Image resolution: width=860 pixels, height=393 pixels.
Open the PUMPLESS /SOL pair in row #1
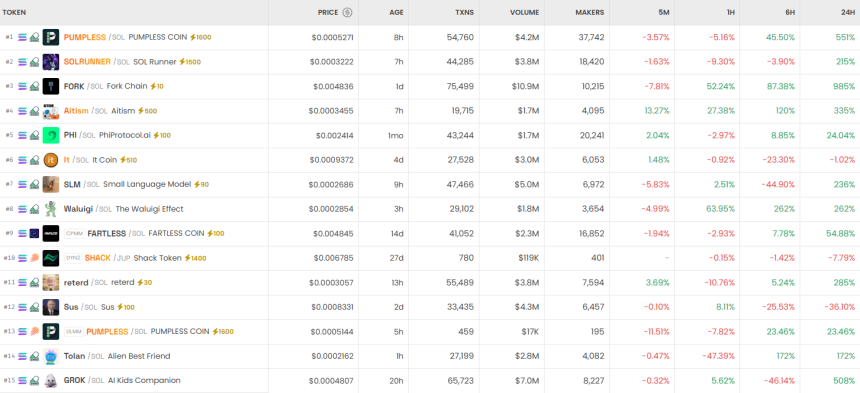[94, 37]
